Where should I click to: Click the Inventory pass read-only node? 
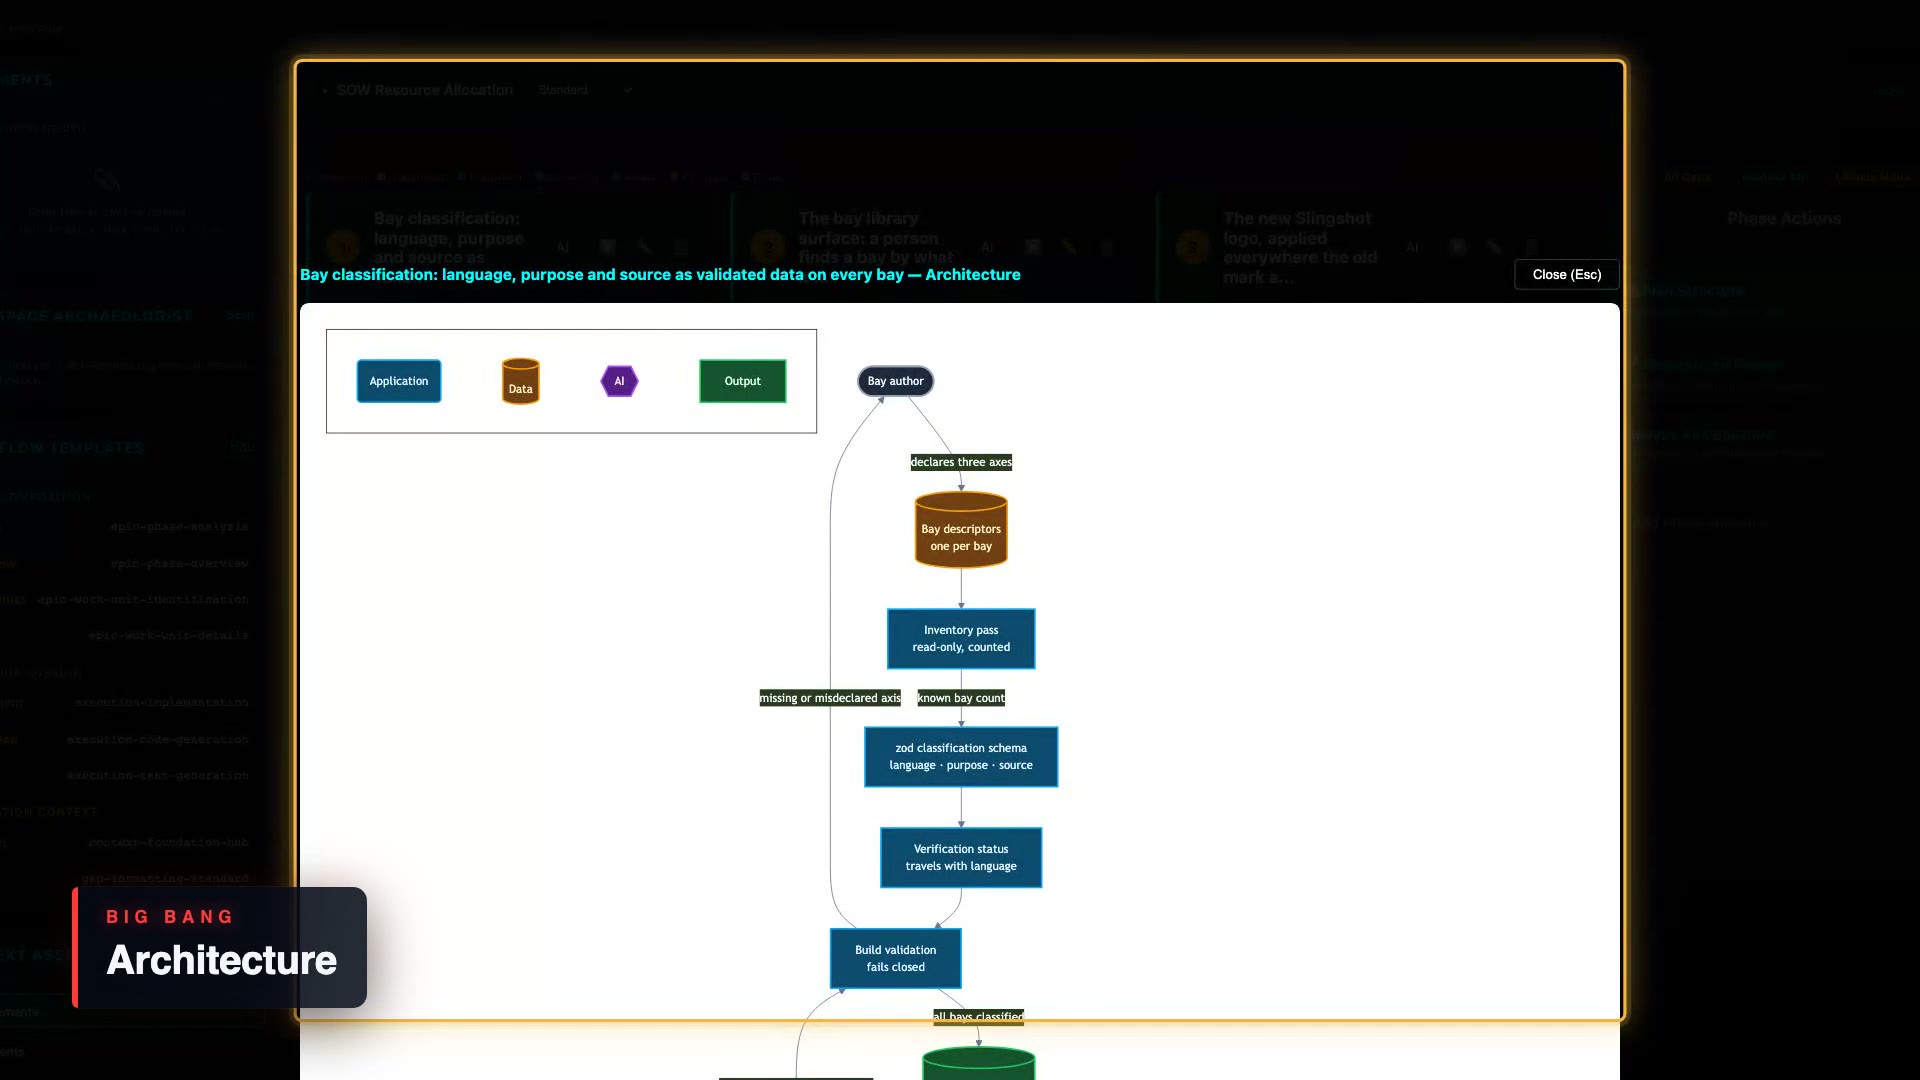coord(961,638)
